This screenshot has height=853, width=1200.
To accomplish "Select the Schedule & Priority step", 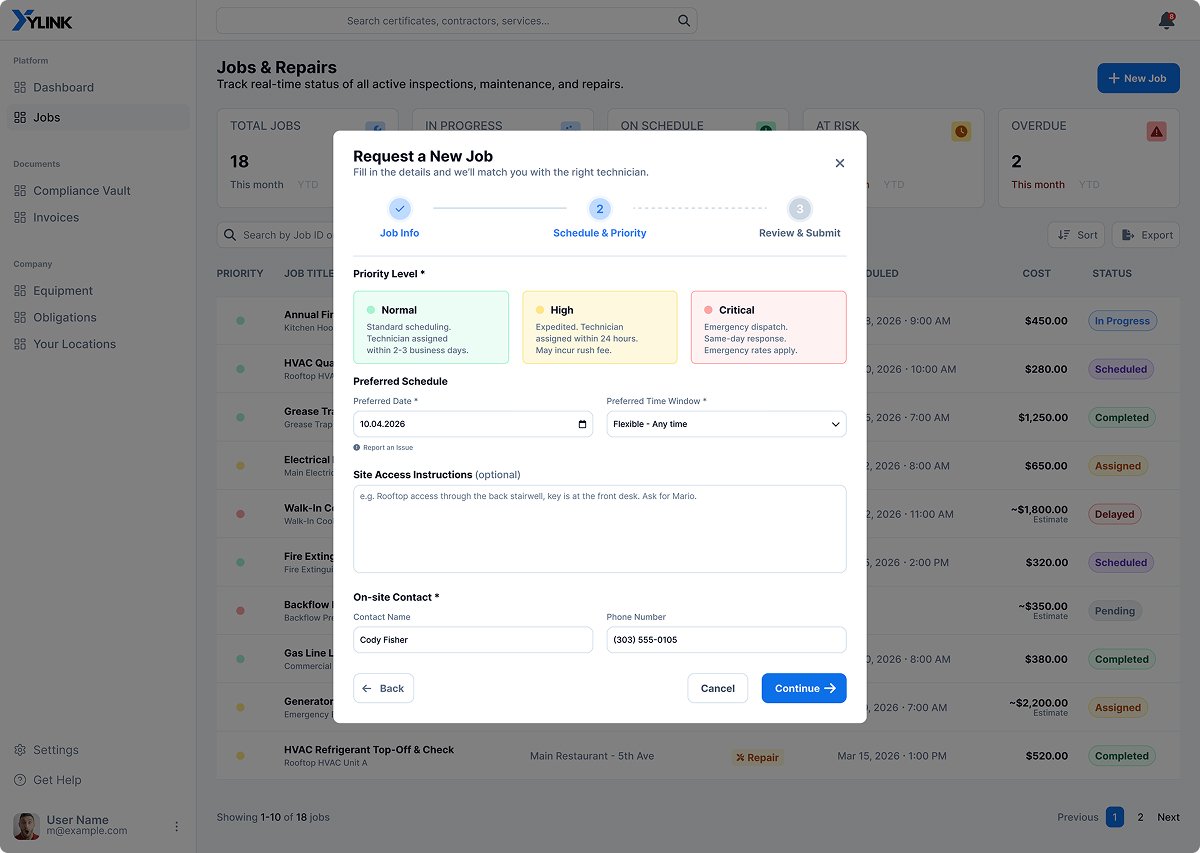I will point(600,219).
